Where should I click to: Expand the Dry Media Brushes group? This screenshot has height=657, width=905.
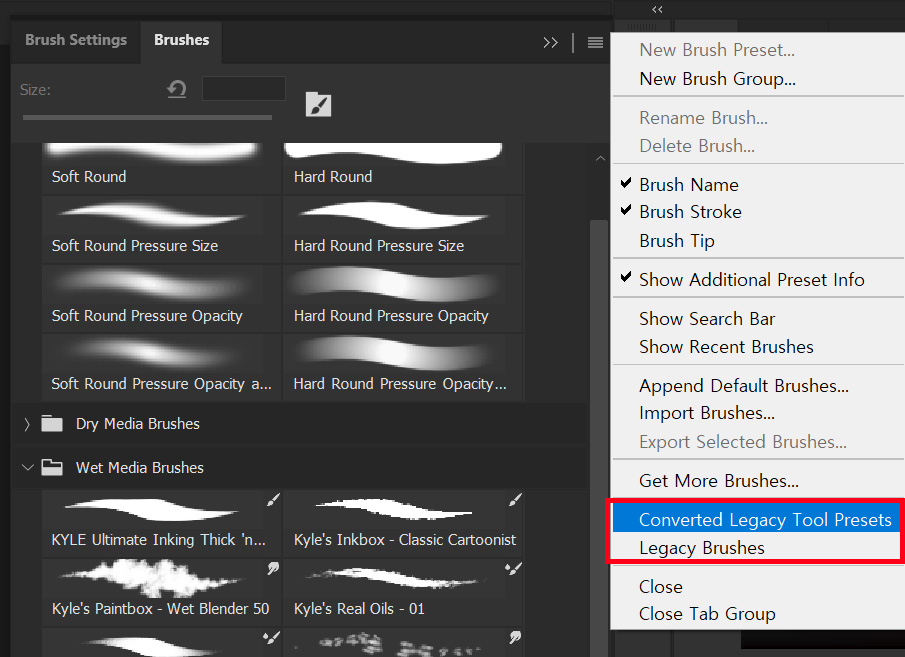tap(27, 424)
